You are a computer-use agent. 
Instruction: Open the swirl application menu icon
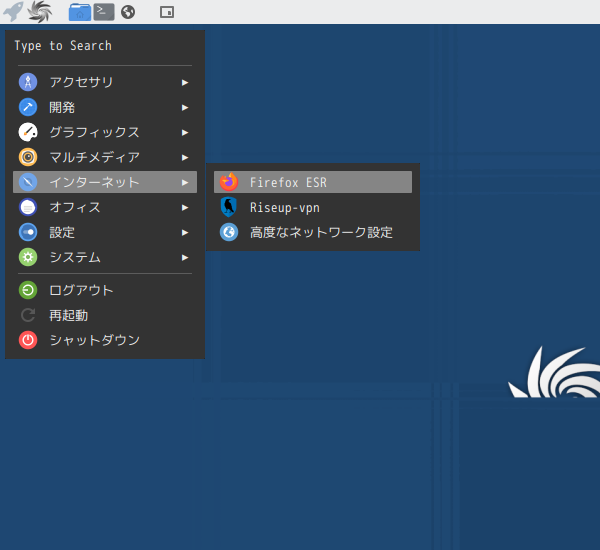click(40, 11)
